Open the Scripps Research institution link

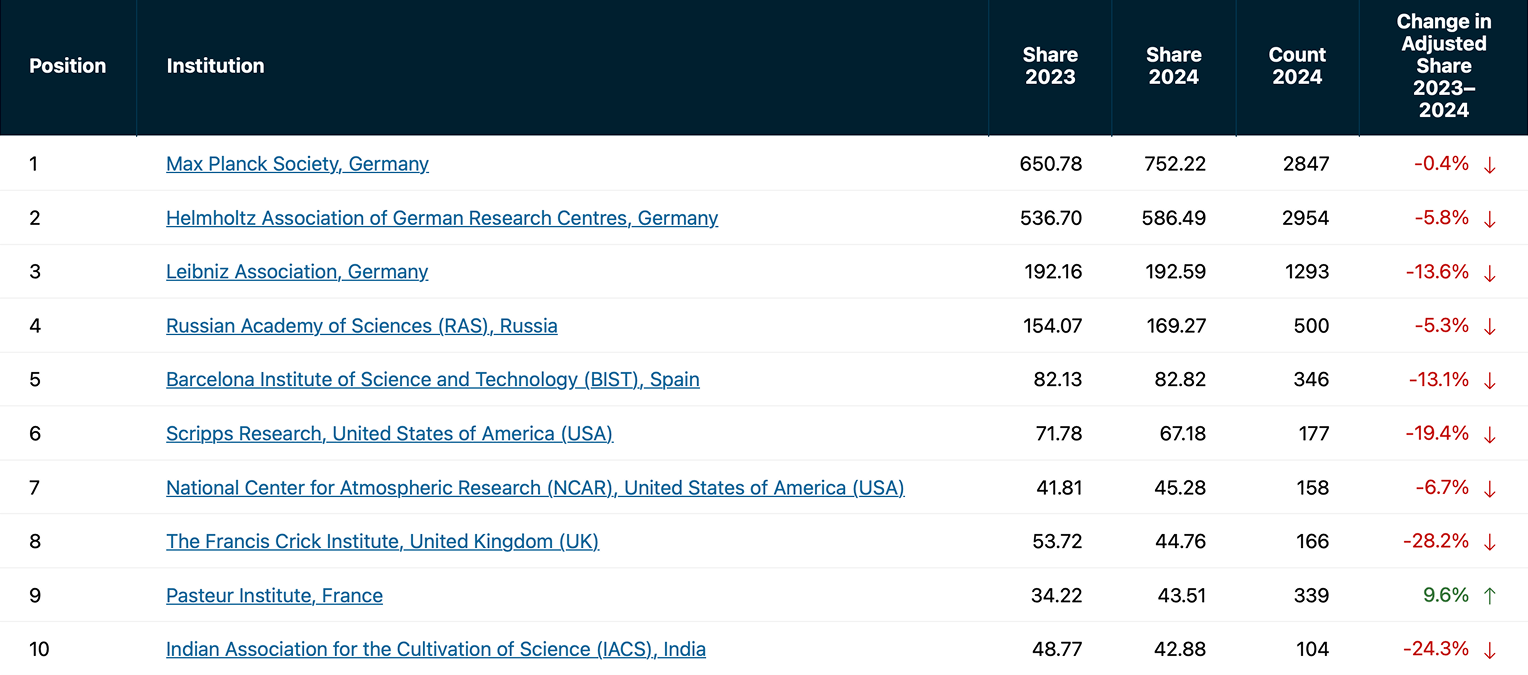click(x=389, y=434)
